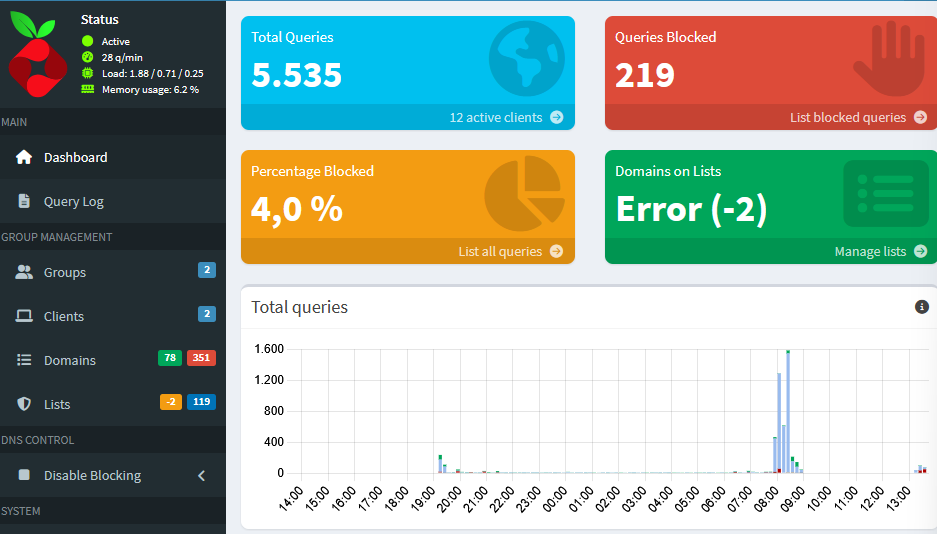
Task: Click the info icon on Total queries chart
Action: click(922, 307)
